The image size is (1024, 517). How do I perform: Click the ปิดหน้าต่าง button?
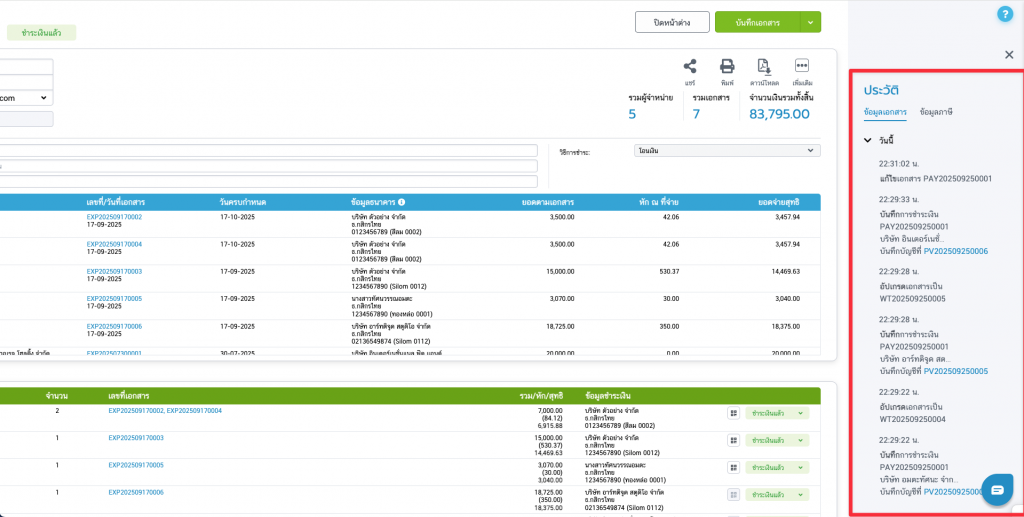672,22
